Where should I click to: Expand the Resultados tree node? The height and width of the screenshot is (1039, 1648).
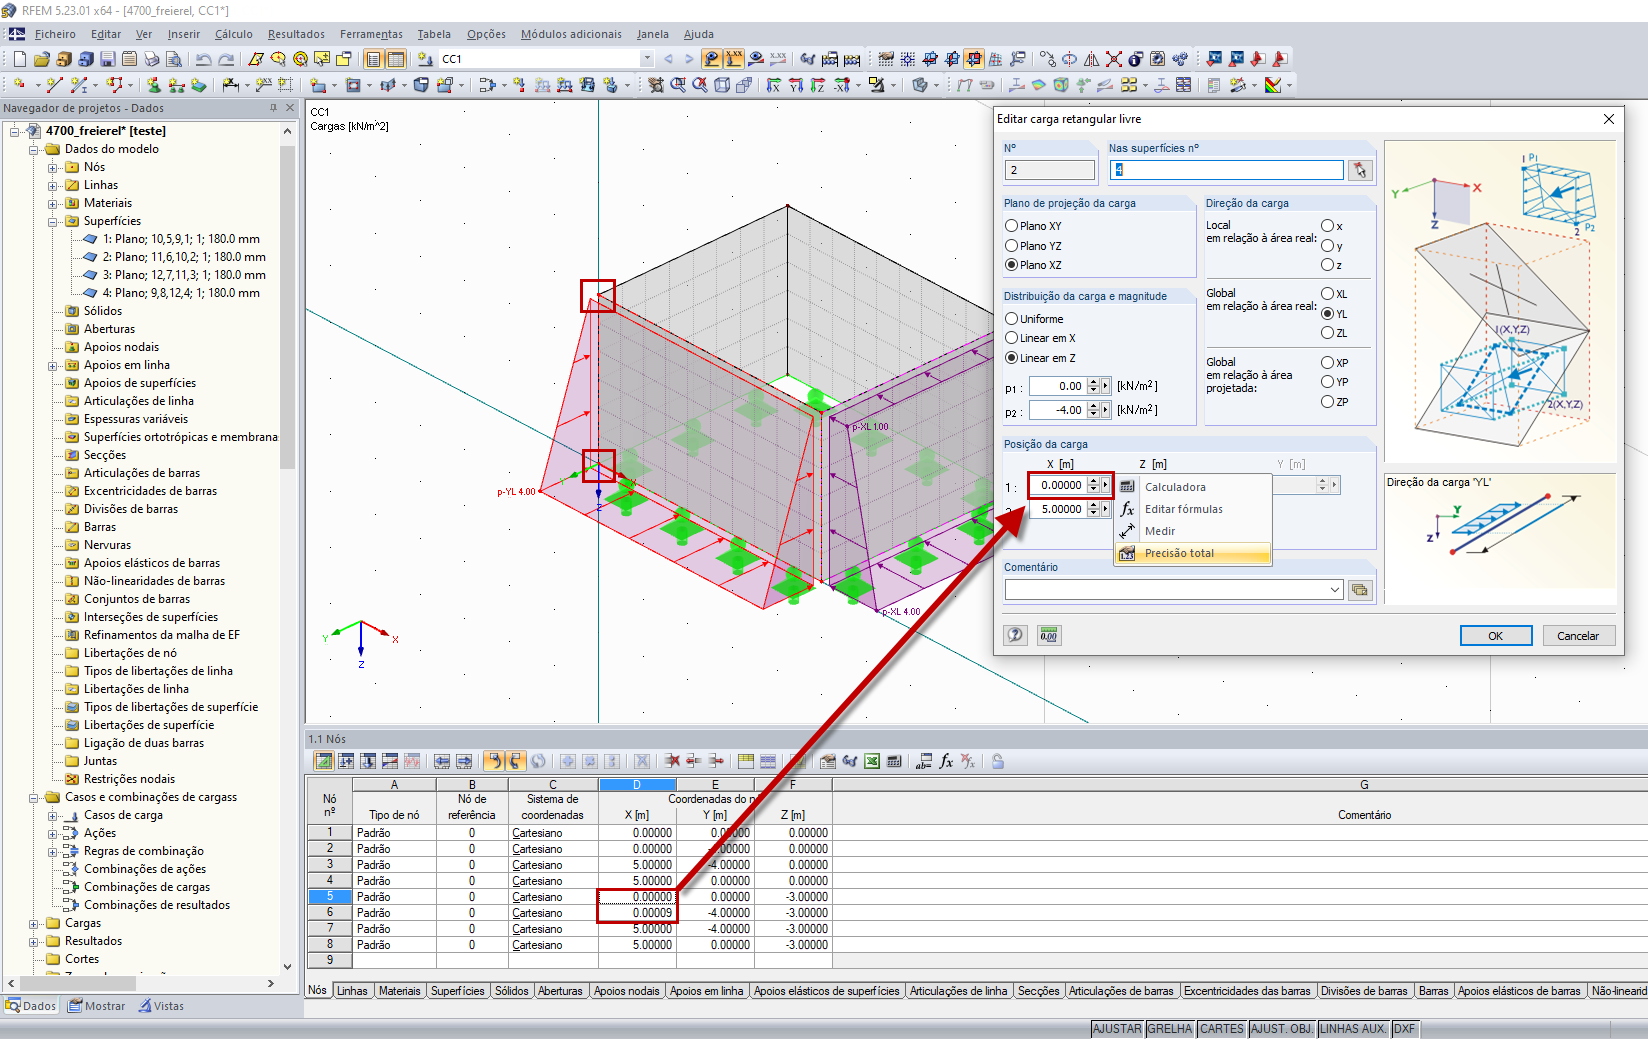(x=34, y=941)
